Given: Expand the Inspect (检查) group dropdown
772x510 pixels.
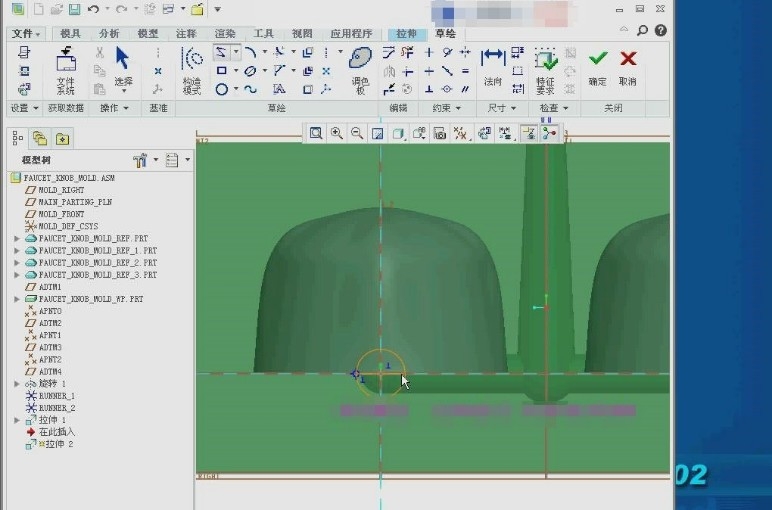Looking at the screenshot, I should [554, 108].
